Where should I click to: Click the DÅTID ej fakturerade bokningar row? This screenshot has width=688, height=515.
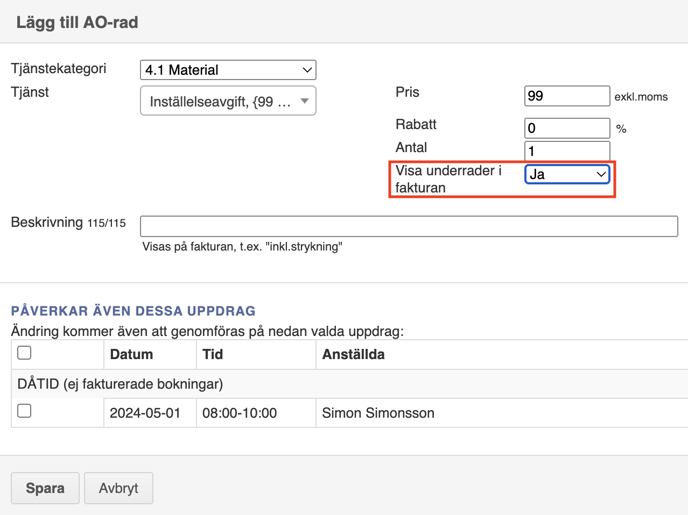tap(350, 384)
